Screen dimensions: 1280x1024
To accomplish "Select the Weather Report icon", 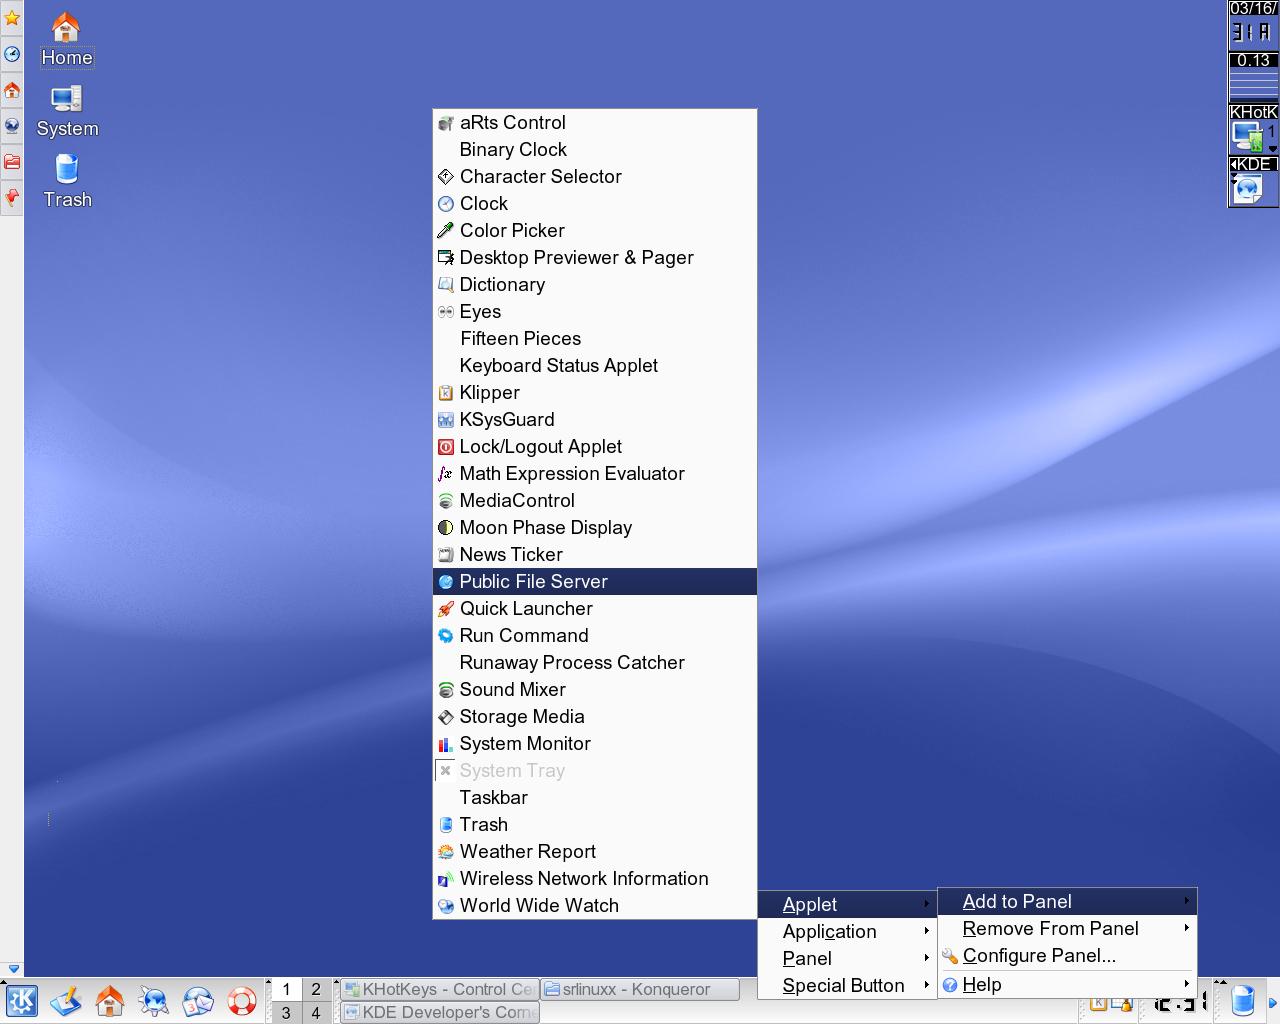I will [x=446, y=852].
